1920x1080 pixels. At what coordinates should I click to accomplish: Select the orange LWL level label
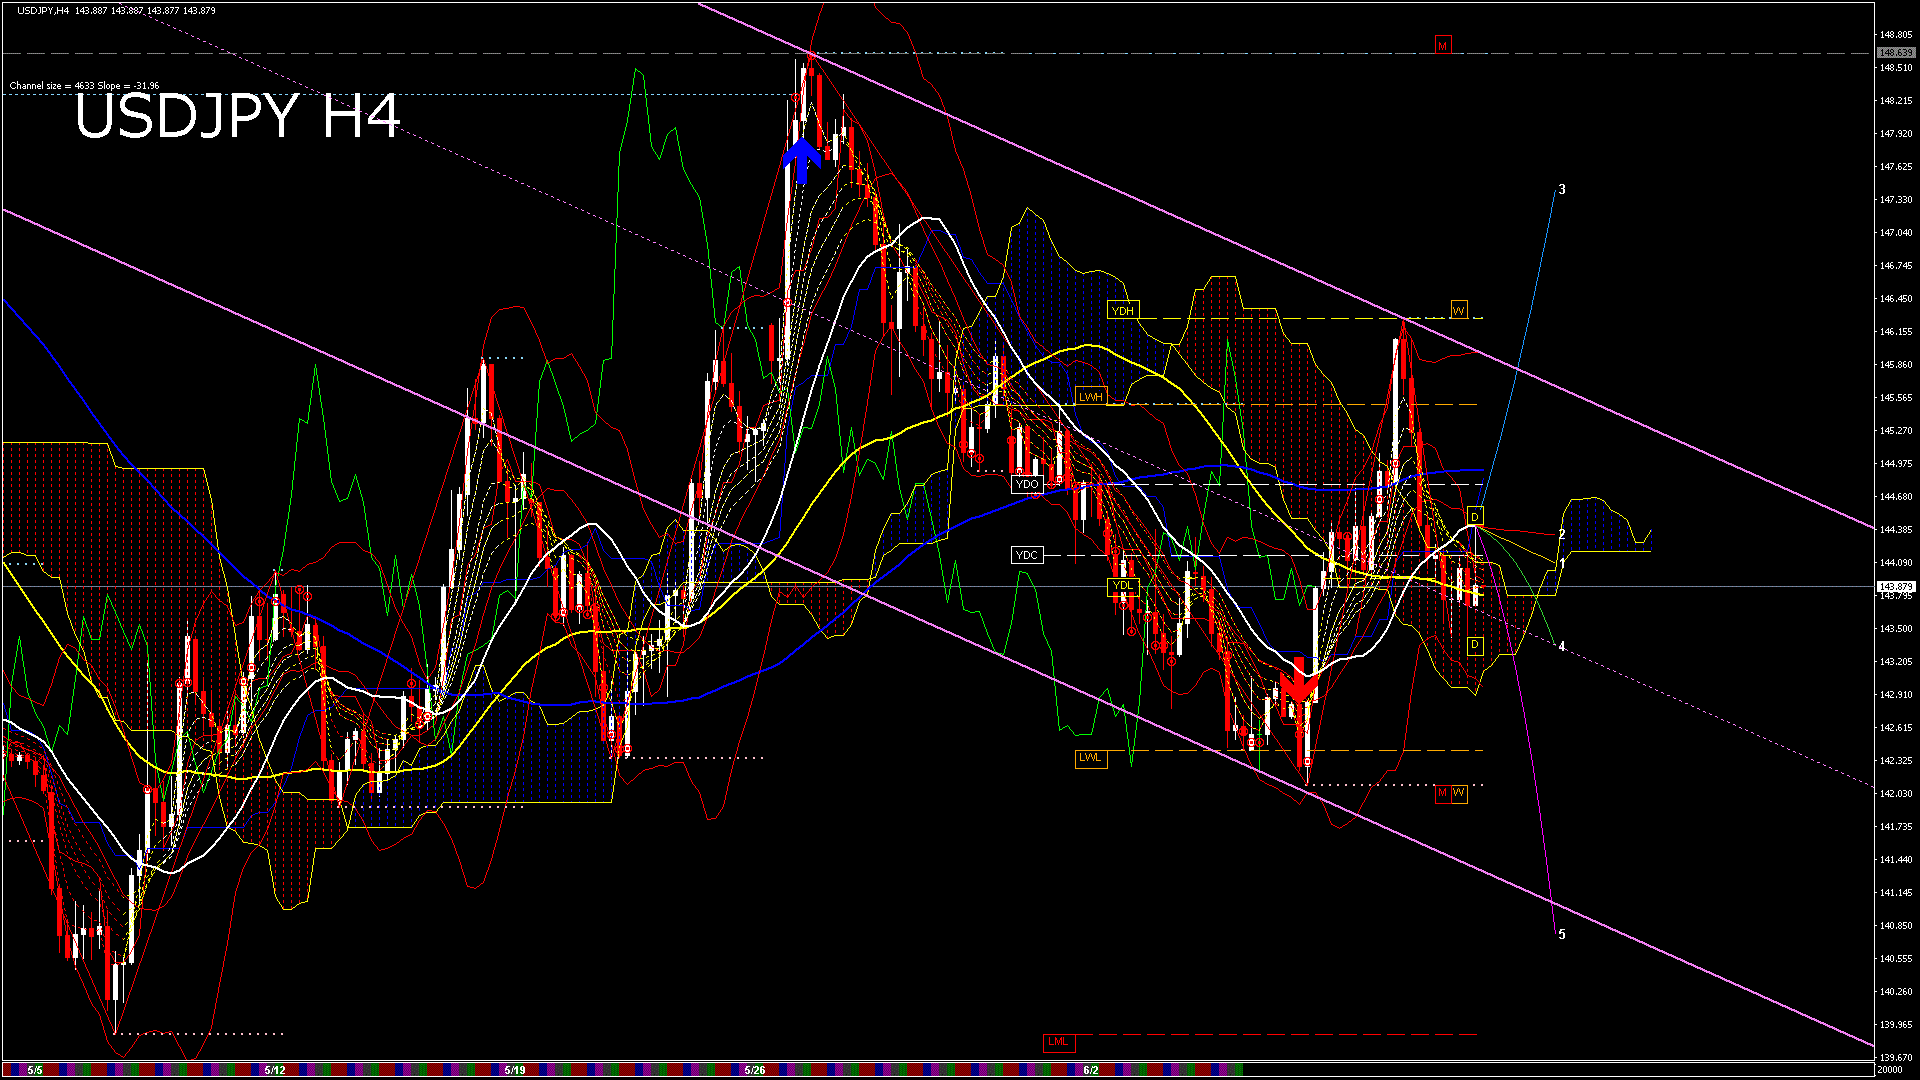click(1090, 758)
